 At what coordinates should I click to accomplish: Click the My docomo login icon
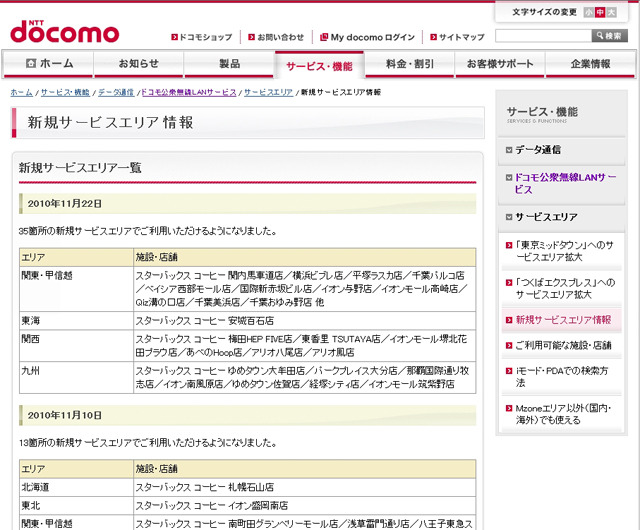tap(324, 37)
